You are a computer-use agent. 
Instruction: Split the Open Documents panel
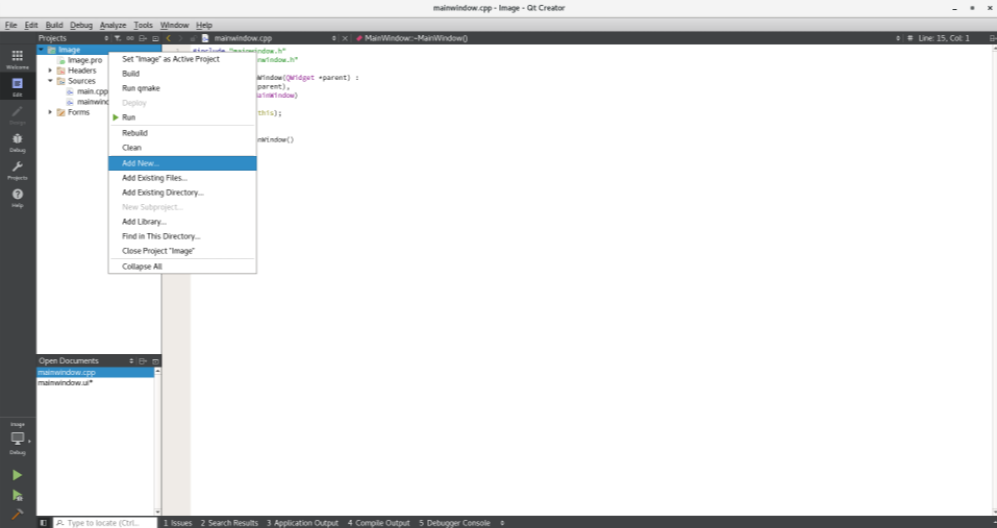click(143, 361)
